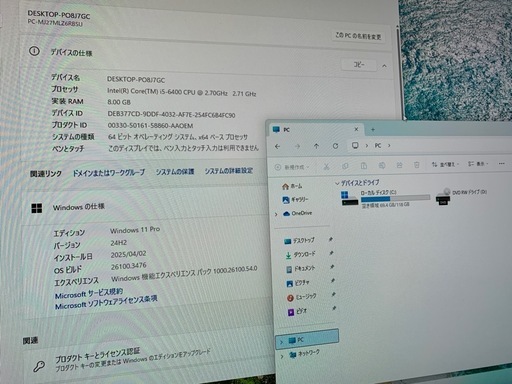Unpin ダウンロード via its pin icon
This screenshot has width=512, height=384.
[x=331, y=253]
